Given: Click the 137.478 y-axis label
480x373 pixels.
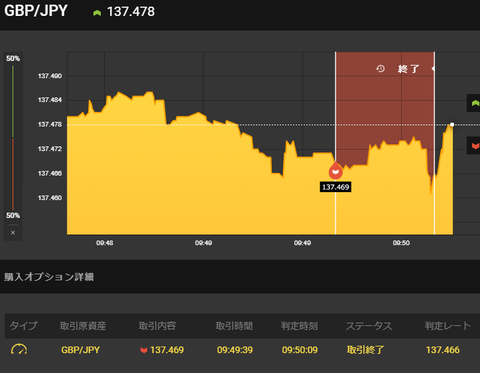Looking at the screenshot, I should [x=50, y=124].
